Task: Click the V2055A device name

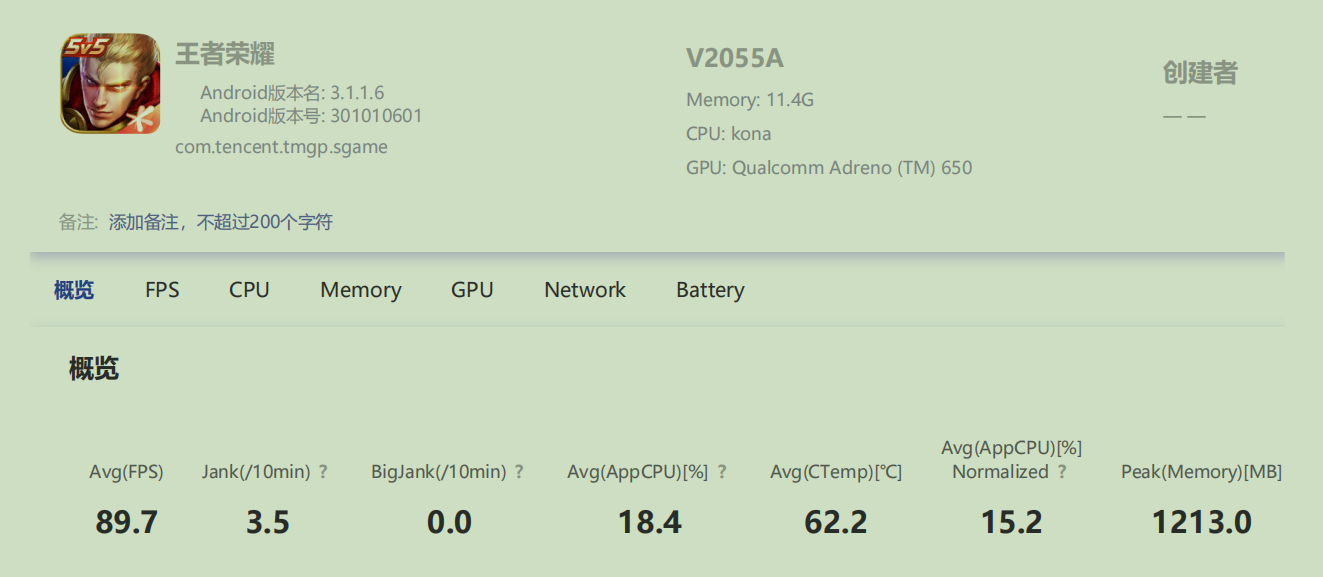Action: (x=735, y=59)
